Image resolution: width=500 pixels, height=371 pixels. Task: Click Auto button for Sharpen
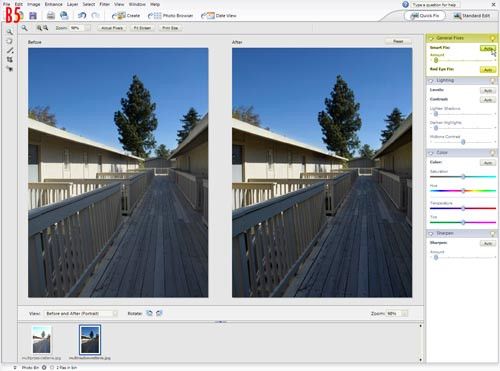tap(488, 243)
